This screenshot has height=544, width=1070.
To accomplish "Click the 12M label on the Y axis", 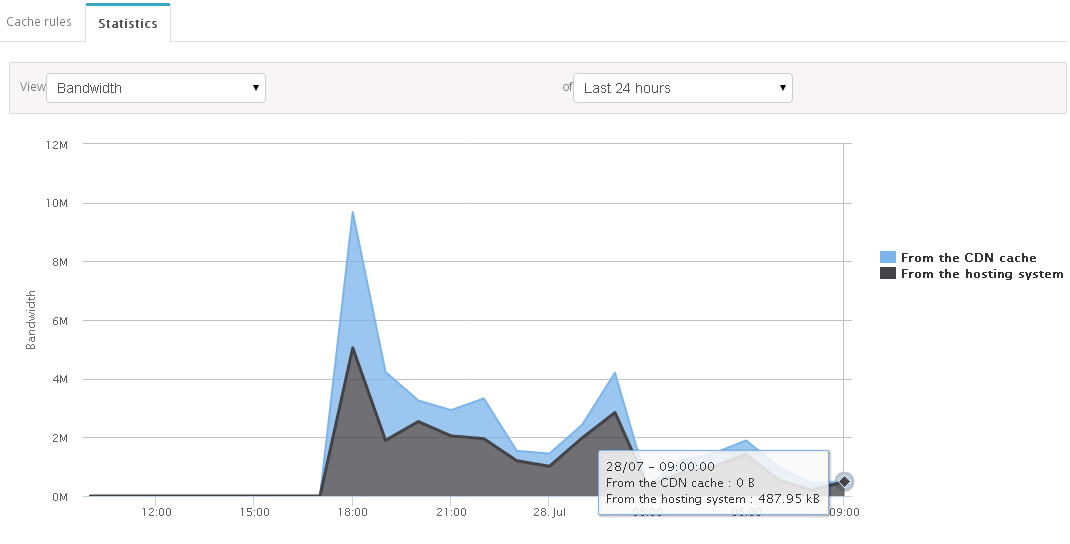I will pos(57,145).
